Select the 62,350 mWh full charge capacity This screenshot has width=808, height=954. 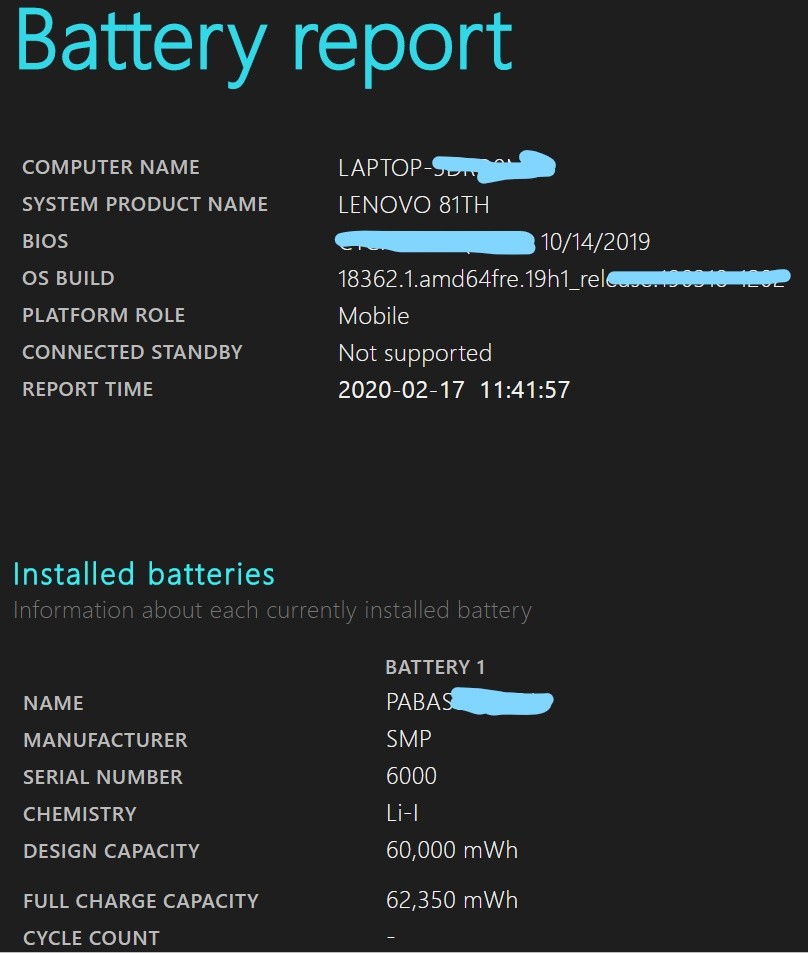[452, 900]
